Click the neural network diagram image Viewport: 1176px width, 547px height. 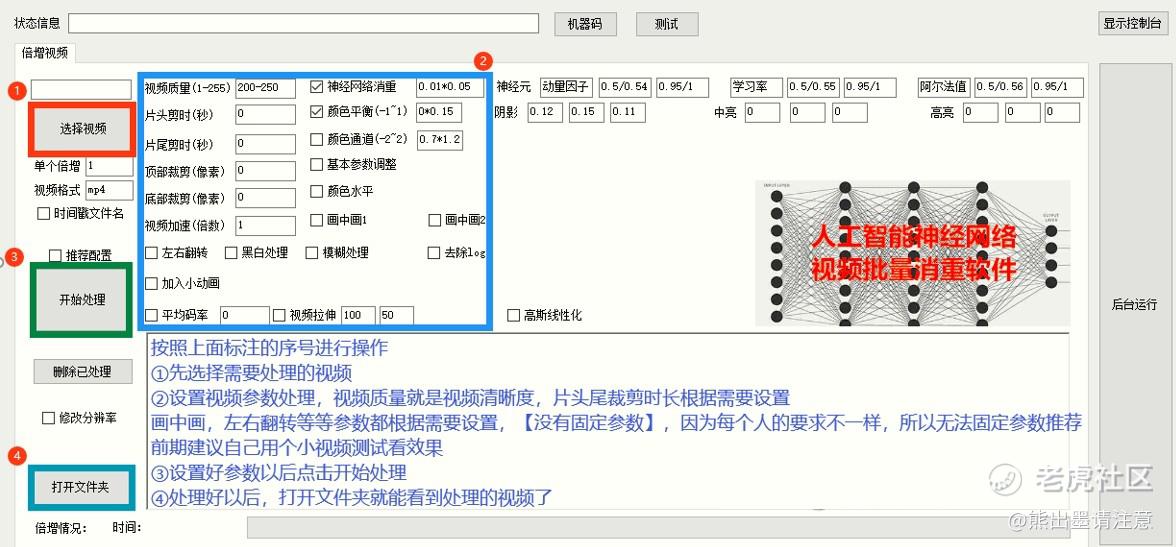click(x=913, y=253)
